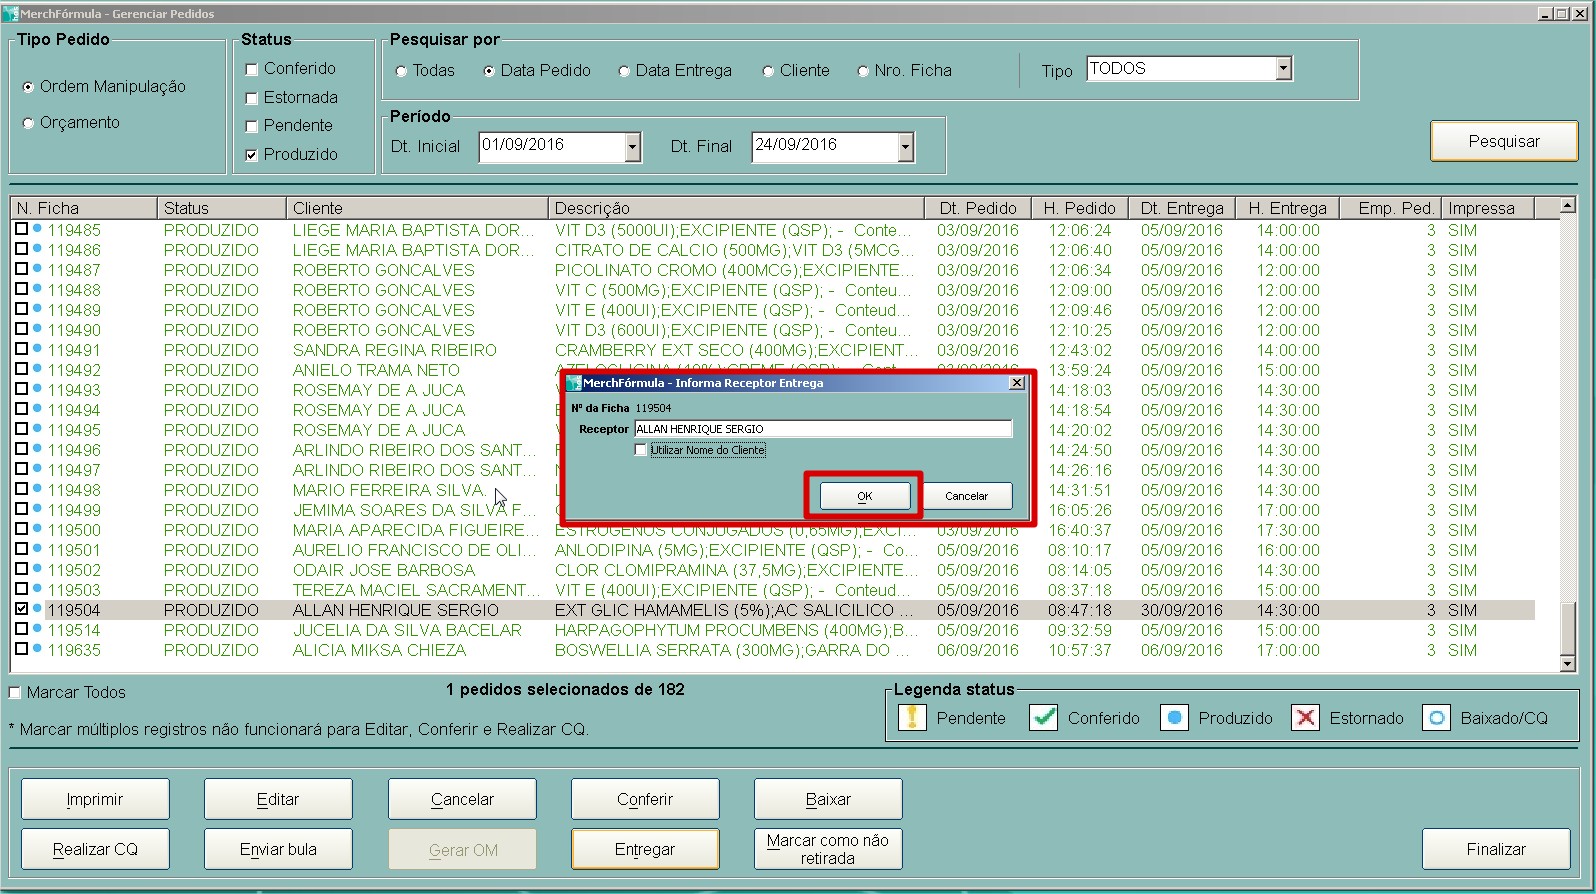1596x894 pixels.
Task: Expand the Dt. Inicial date dropdown
Action: (x=632, y=147)
